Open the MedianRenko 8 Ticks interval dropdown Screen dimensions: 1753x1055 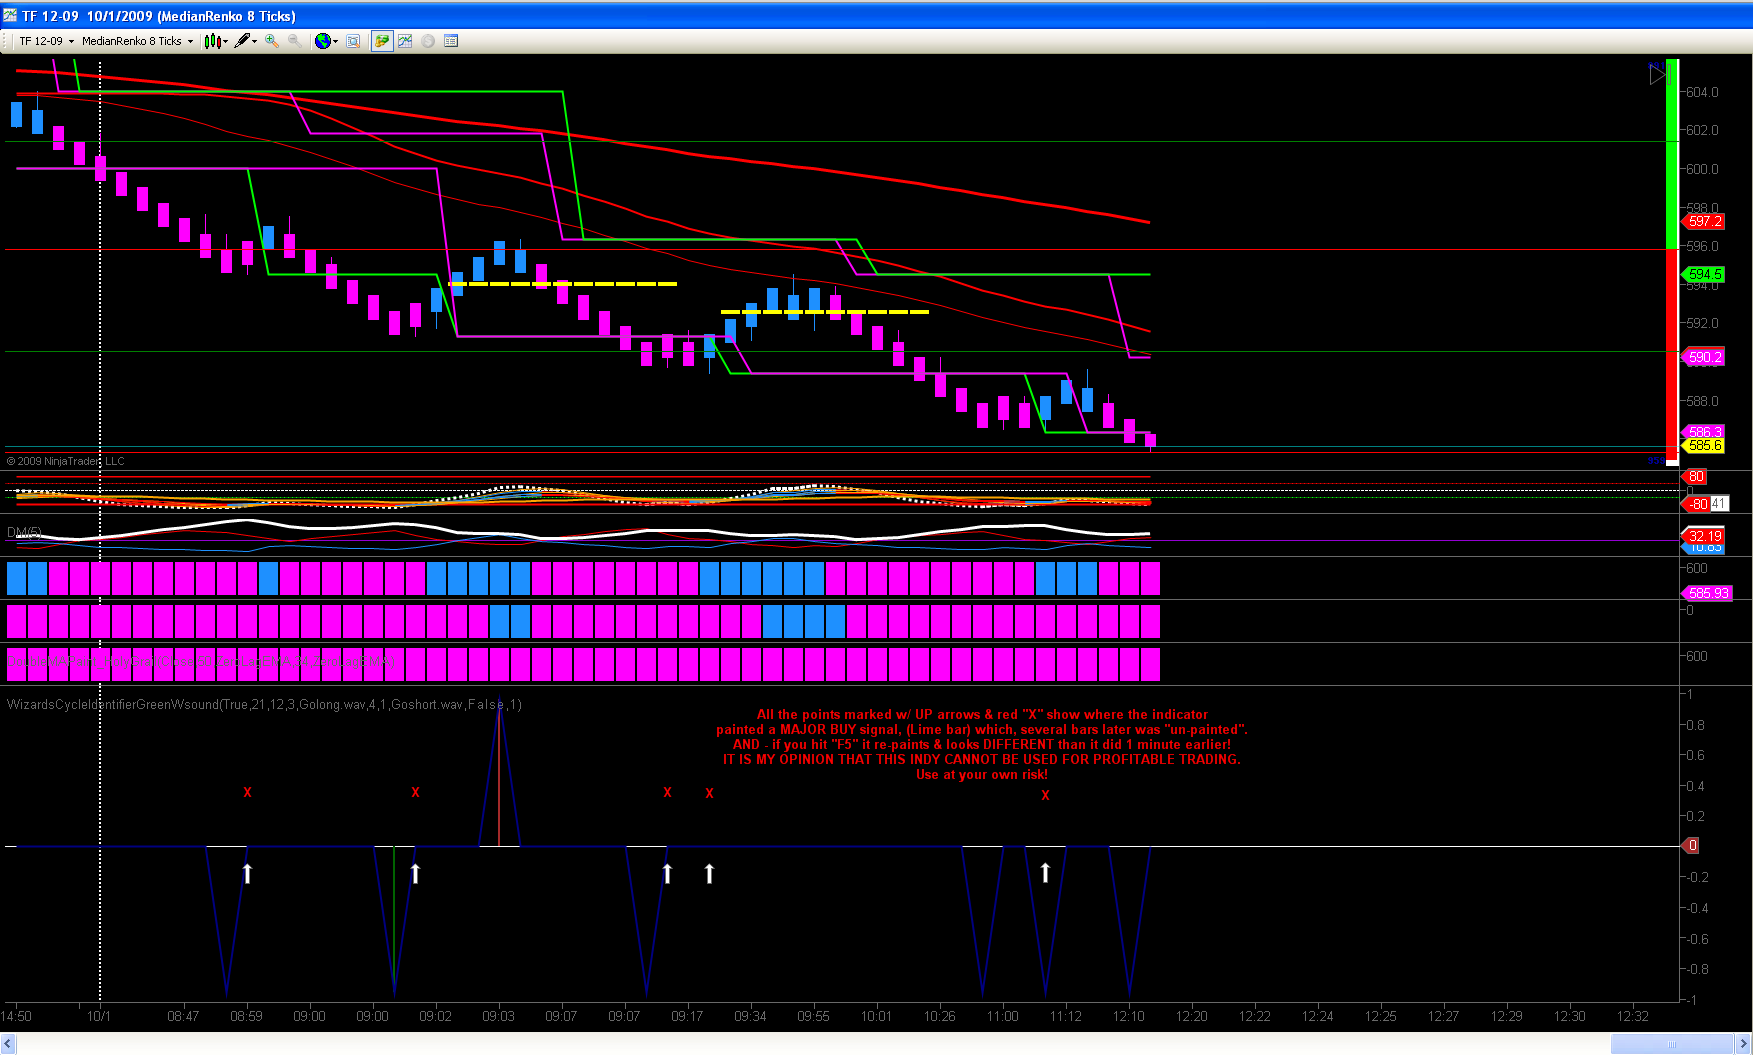coord(138,41)
